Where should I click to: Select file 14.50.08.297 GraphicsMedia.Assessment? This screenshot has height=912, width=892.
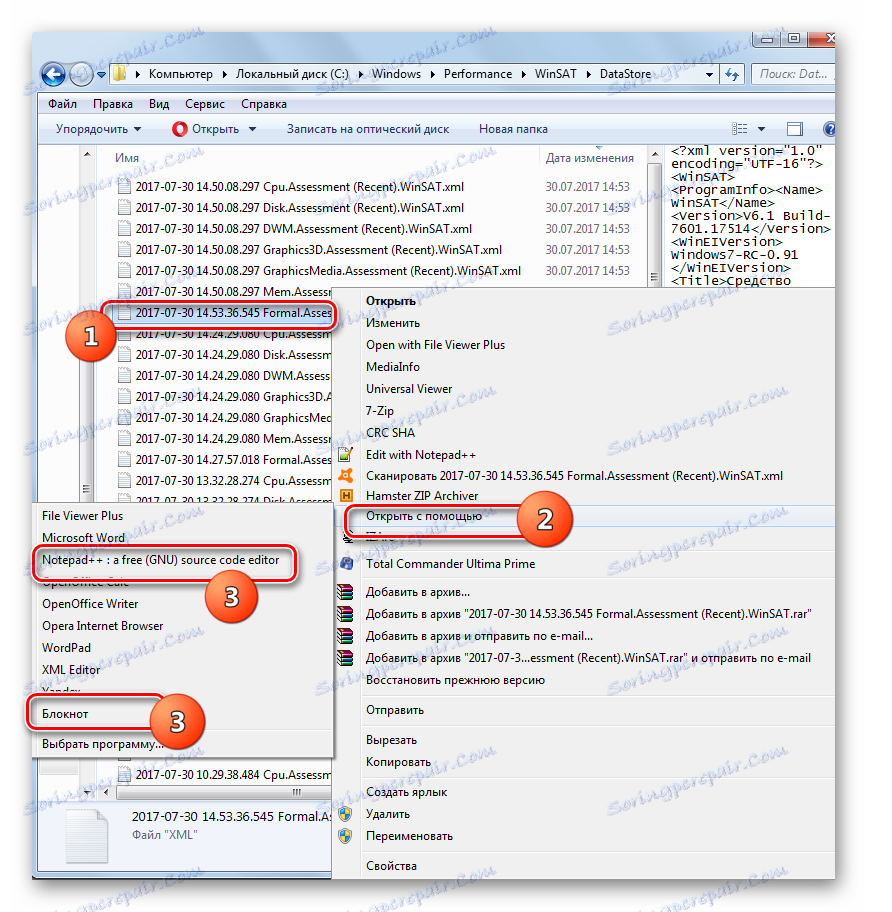[x=328, y=270]
